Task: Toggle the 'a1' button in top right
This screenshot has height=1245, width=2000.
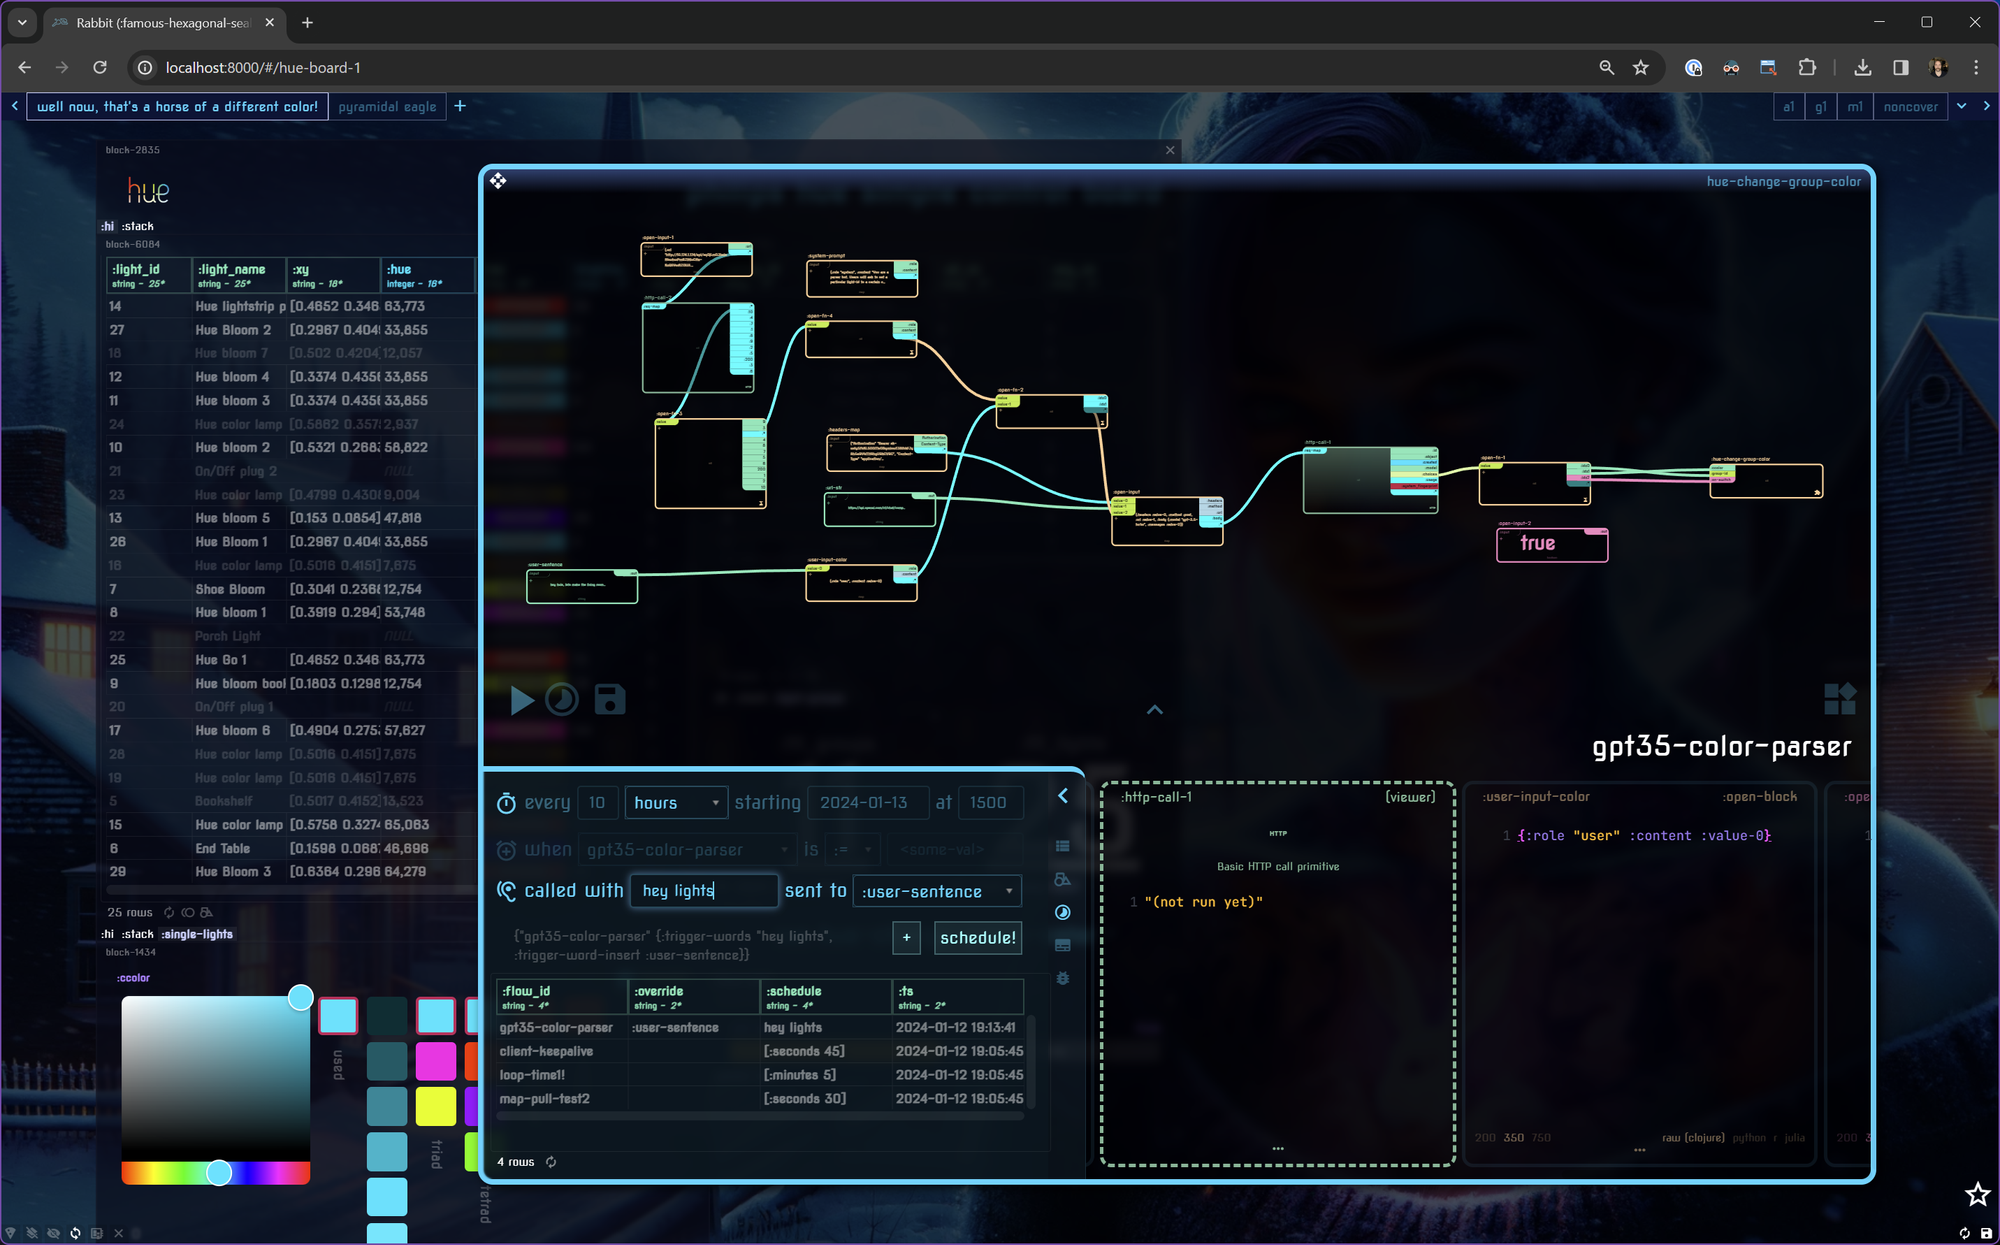Action: click(1788, 107)
